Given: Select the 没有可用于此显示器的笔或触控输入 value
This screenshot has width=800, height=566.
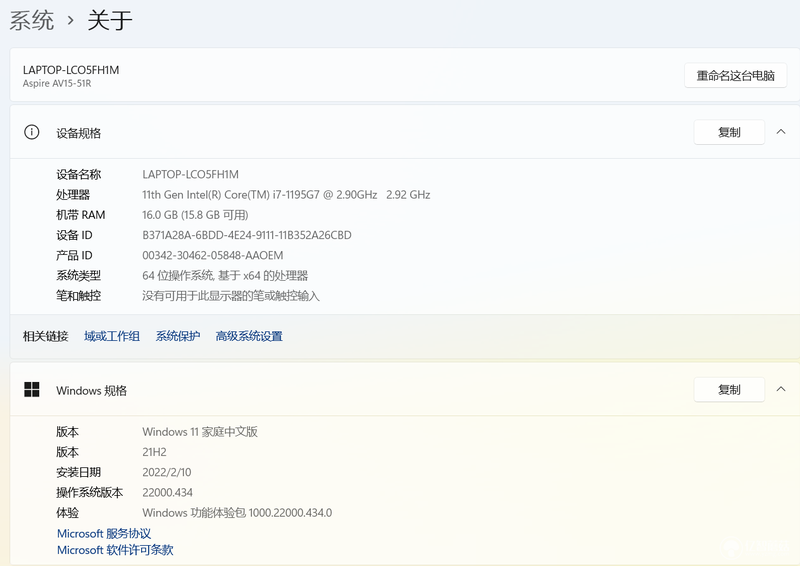Looking at the screenshot, I should 231,296.
